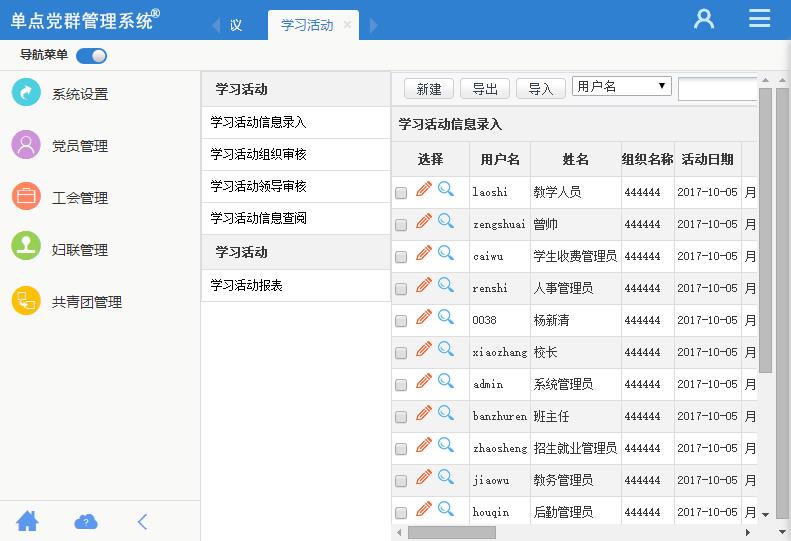This screenshot has height=541, width=791.
Task: Check the admin row checkbox
Action: [x=401, y=385]
